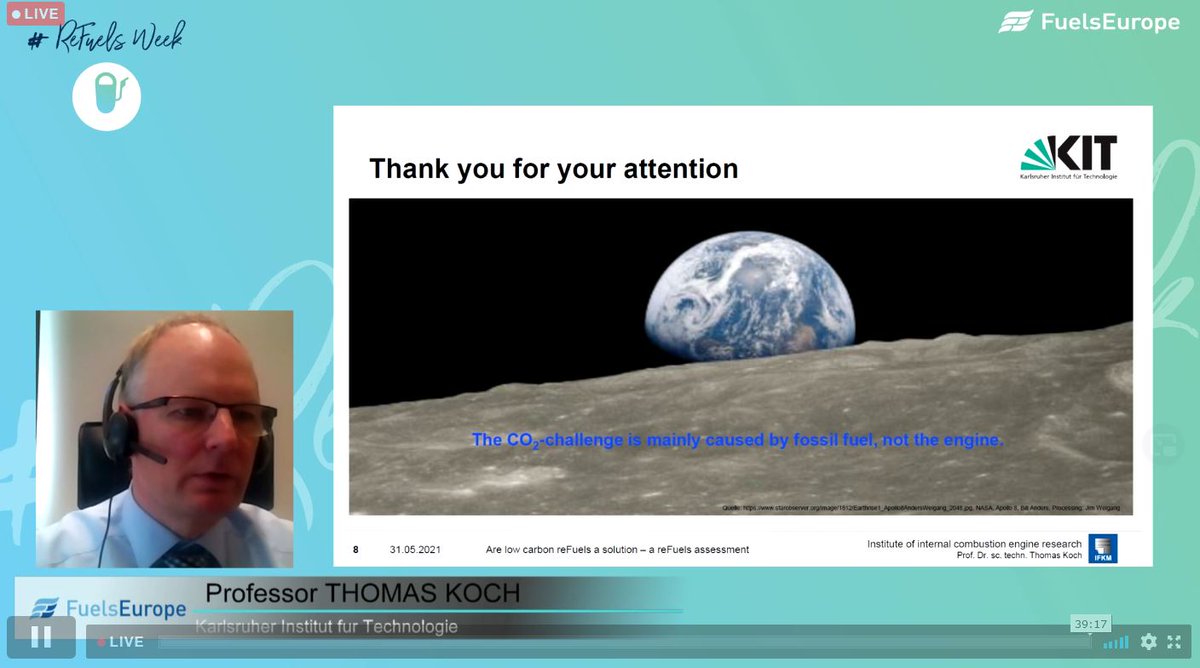Click the red LIVE badge at top
Screen dimensions: 1200x668
coord(36,14)
